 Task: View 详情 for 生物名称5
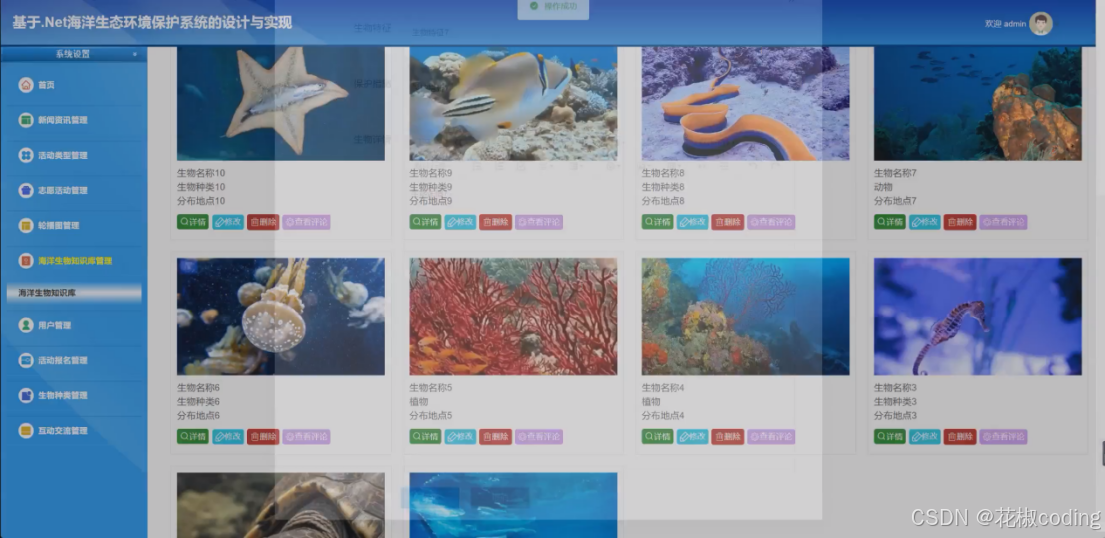tap(425, 436)
